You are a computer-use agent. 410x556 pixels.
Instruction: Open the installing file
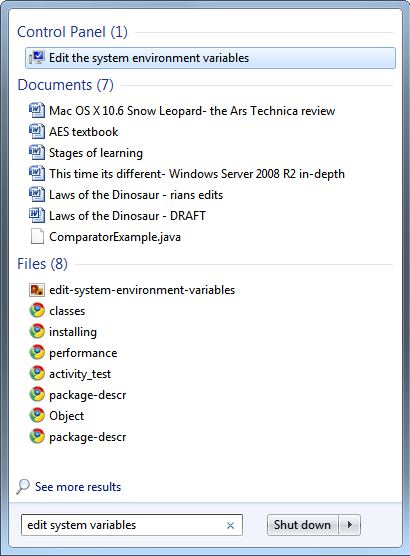(x=73, y=332)
